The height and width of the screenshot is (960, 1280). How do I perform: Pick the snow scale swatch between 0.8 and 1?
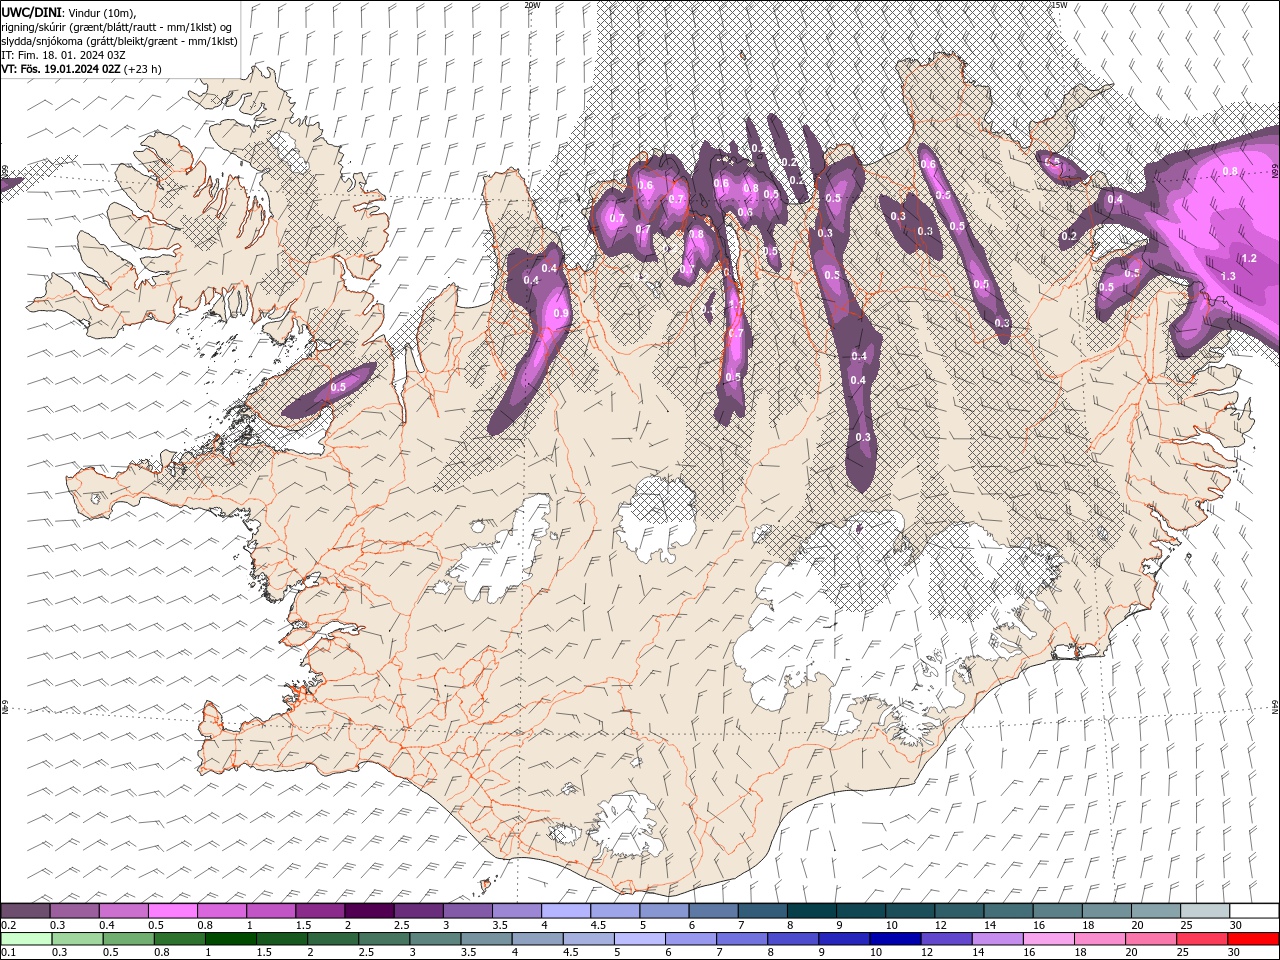tap(223, 911)
